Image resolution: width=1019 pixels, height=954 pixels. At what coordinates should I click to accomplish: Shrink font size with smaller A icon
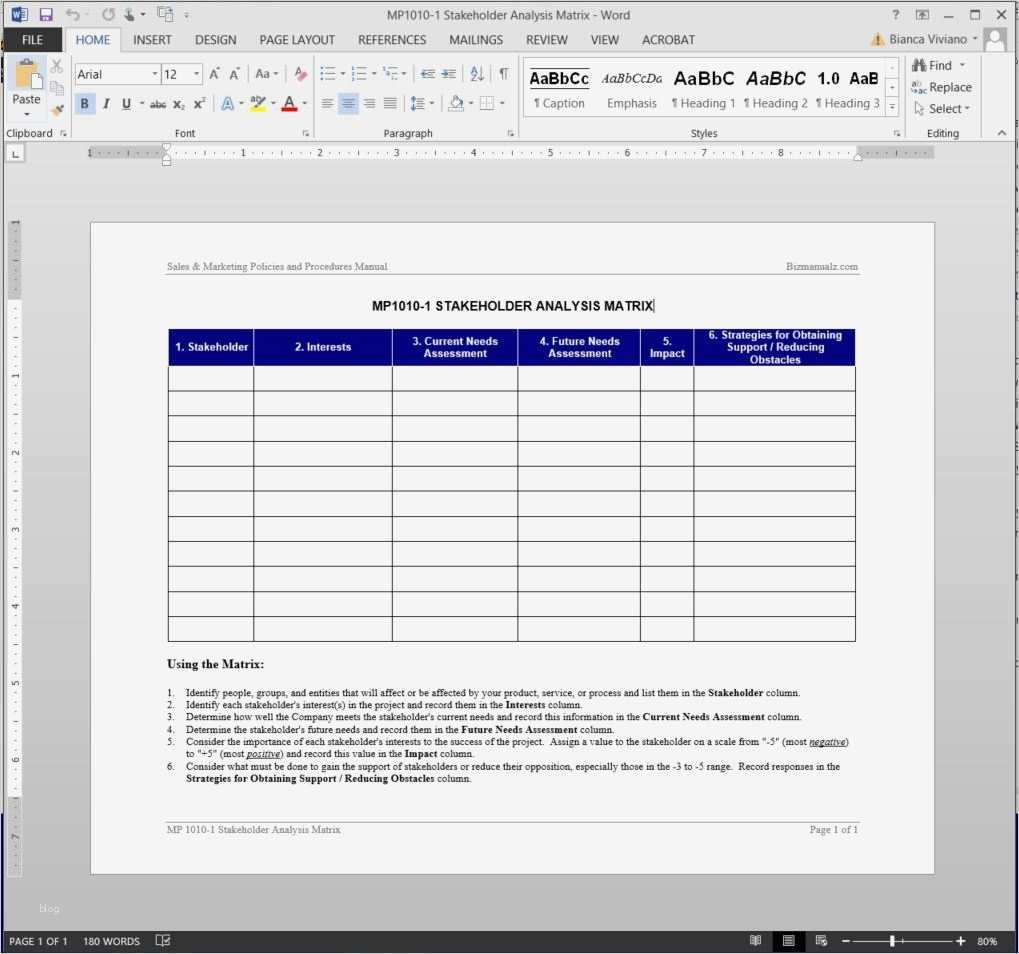(x=234, y=74)
